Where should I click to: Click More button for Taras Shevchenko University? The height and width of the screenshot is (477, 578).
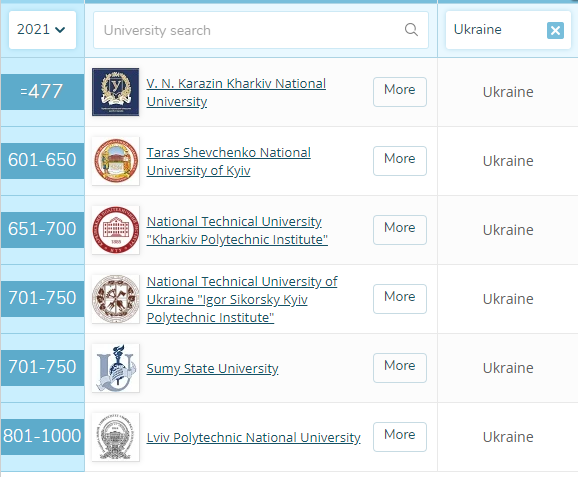click(400, 161)
